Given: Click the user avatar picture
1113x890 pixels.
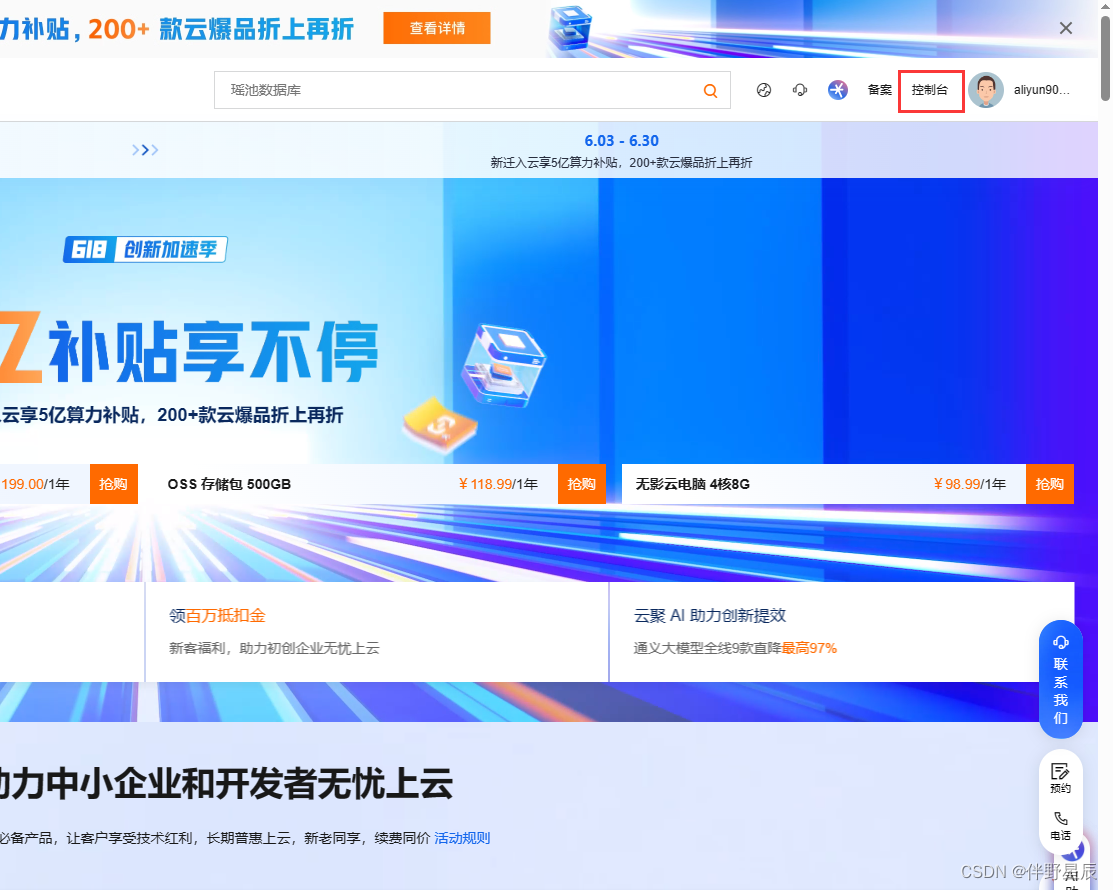Looking at the screenshot, I should pyautogui.click(x=986, y=90).
